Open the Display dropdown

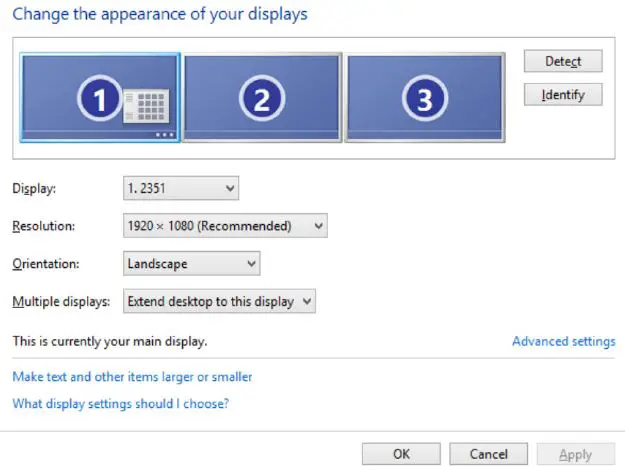pyautogui.click(x=181, y=187)
